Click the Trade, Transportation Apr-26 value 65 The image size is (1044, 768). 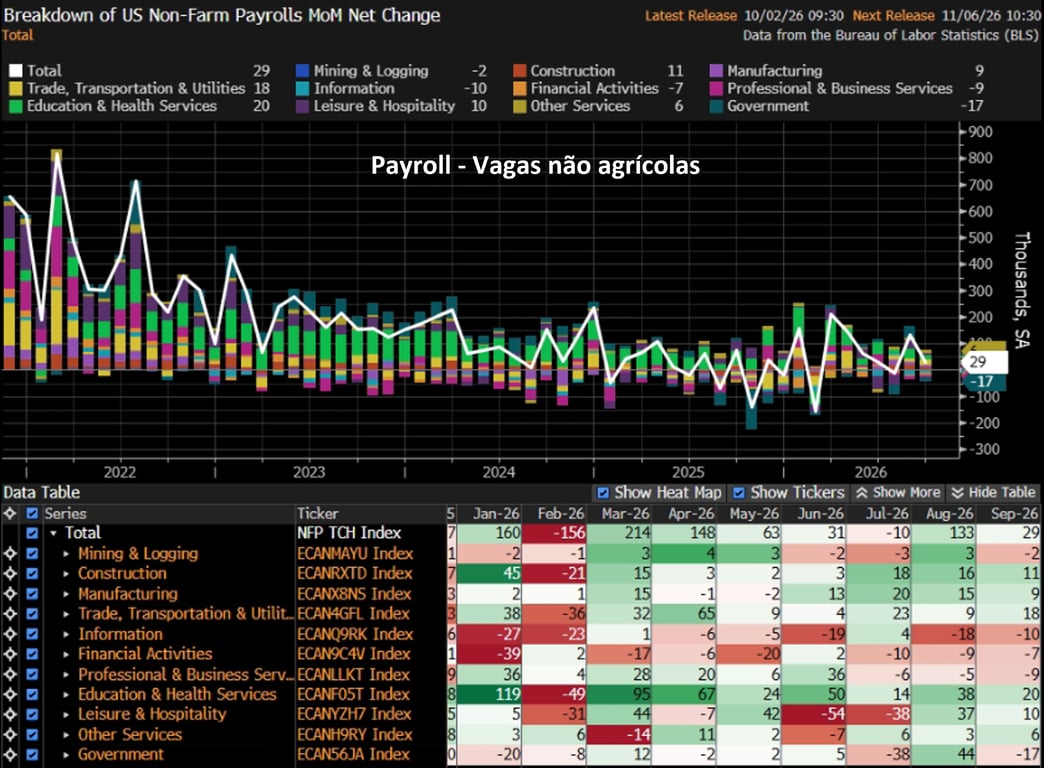pyautogui.click(x=684, y=613)
